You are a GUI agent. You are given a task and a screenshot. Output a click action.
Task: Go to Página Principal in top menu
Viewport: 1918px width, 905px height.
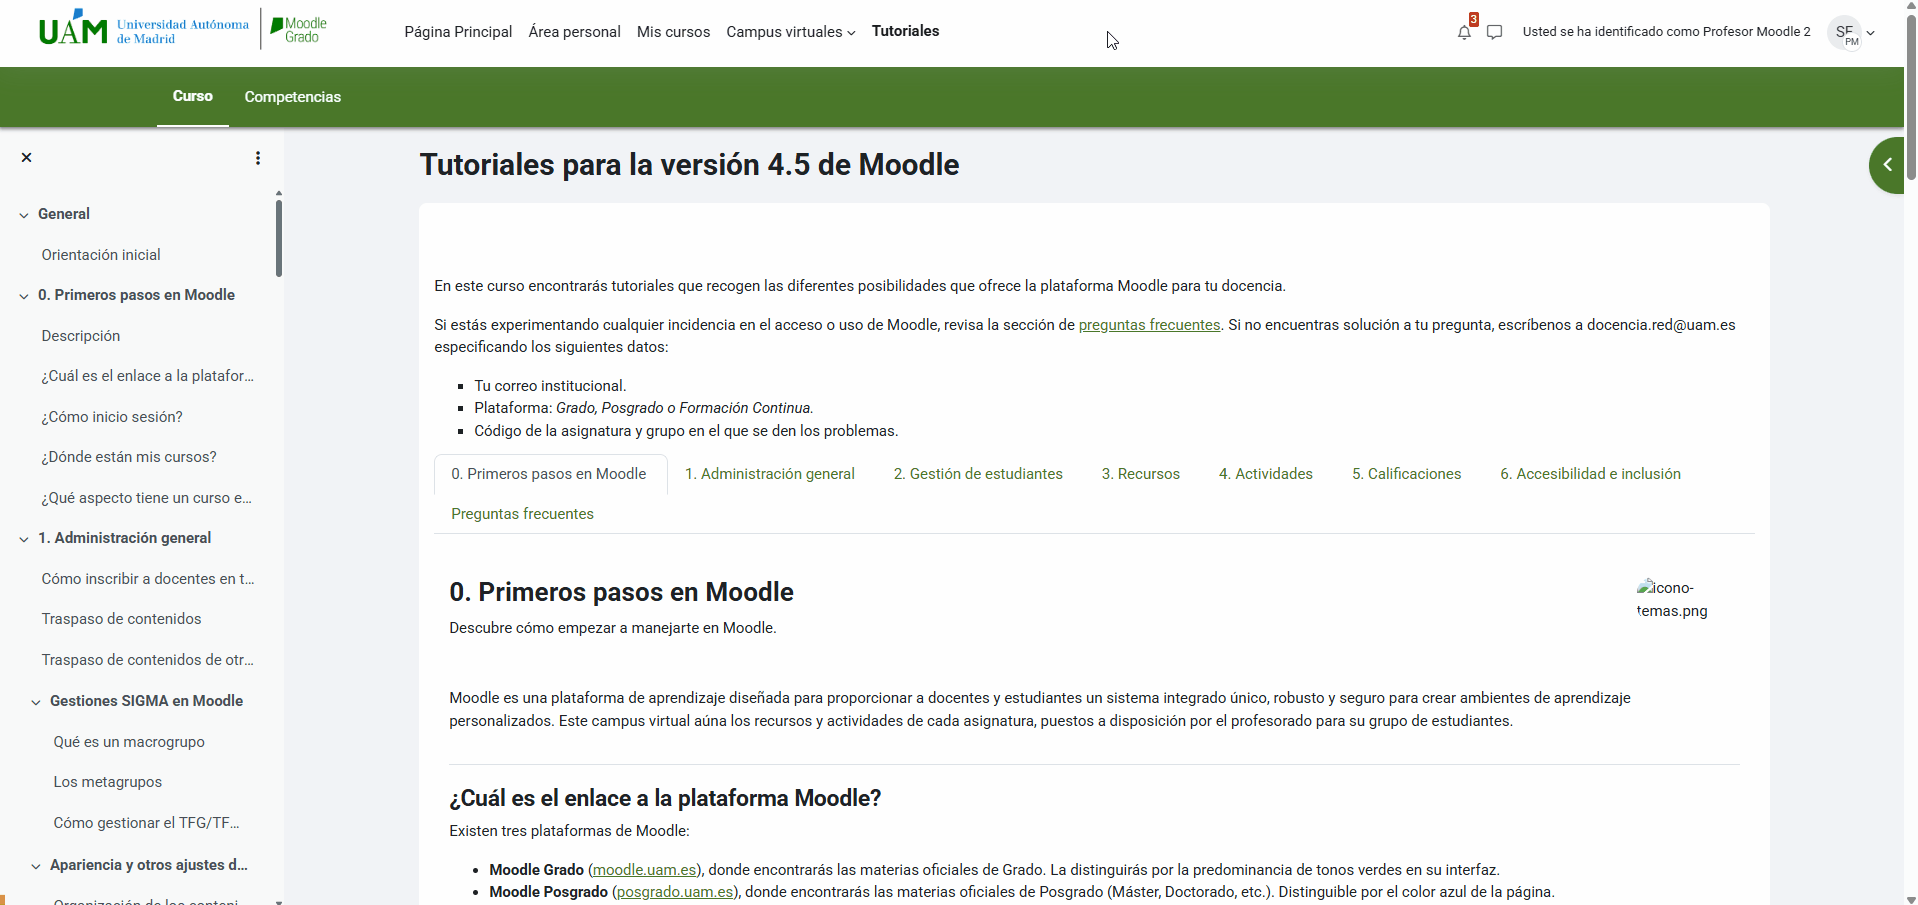pos(458,32)
